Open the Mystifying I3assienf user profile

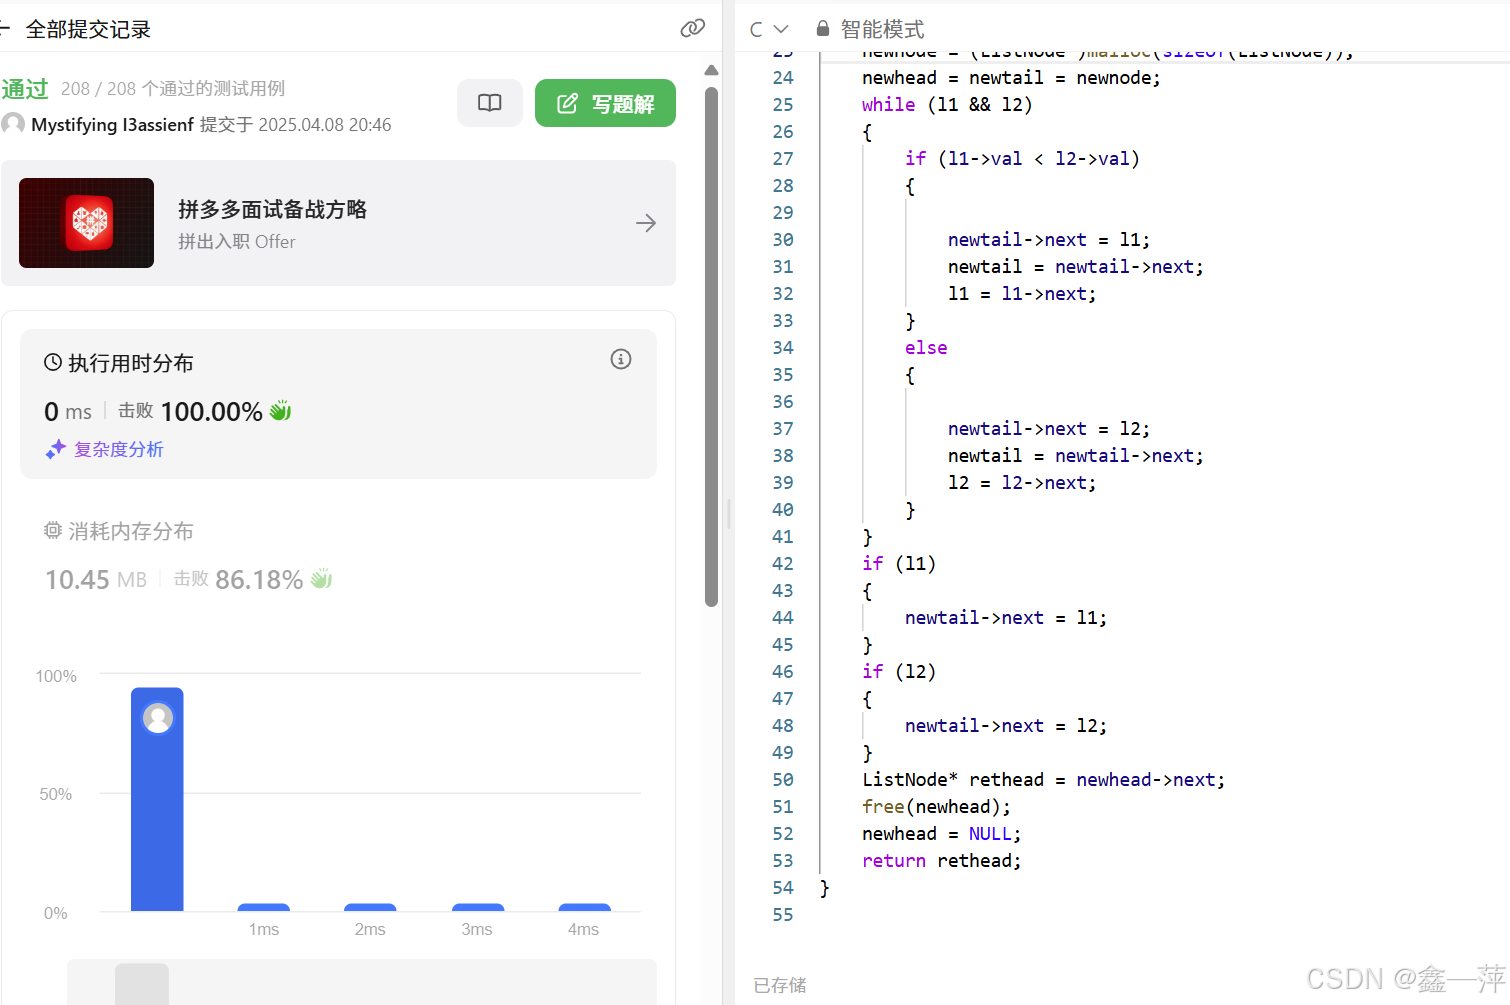(x=112, y=125)
